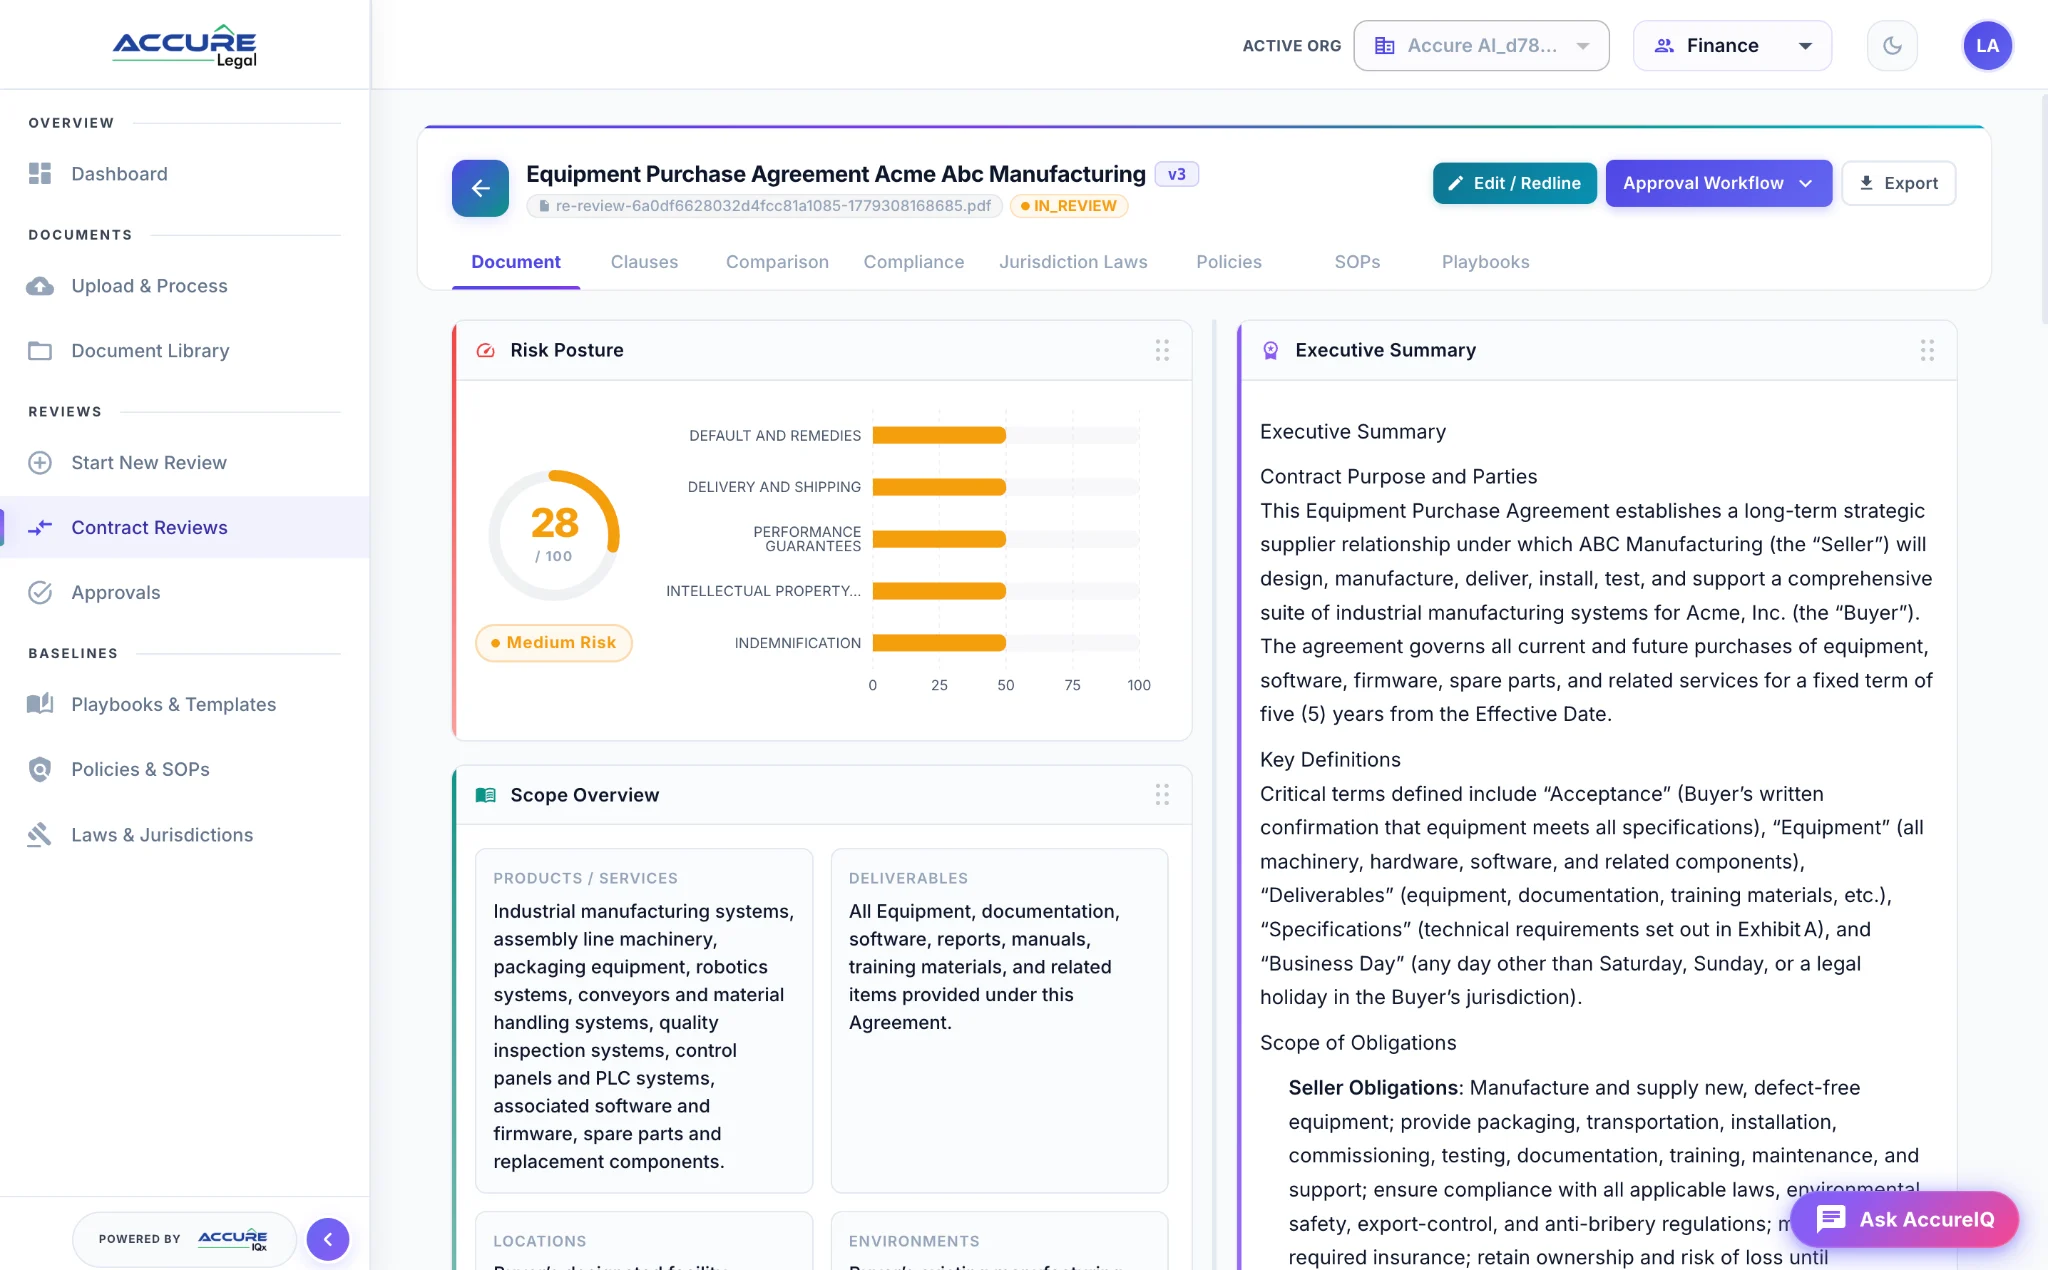Click the Powered by Accure badge
Image resolution: width=2048 pixels, height=1270 pixels.
pos(184,1239)
